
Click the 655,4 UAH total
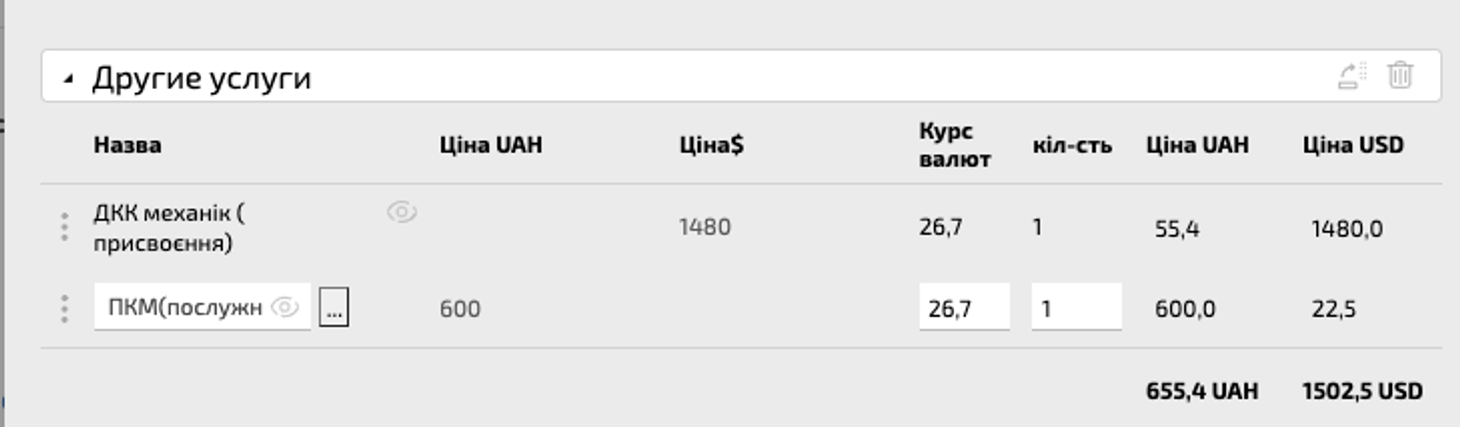pyautogui.click(x=1202, y=391)
